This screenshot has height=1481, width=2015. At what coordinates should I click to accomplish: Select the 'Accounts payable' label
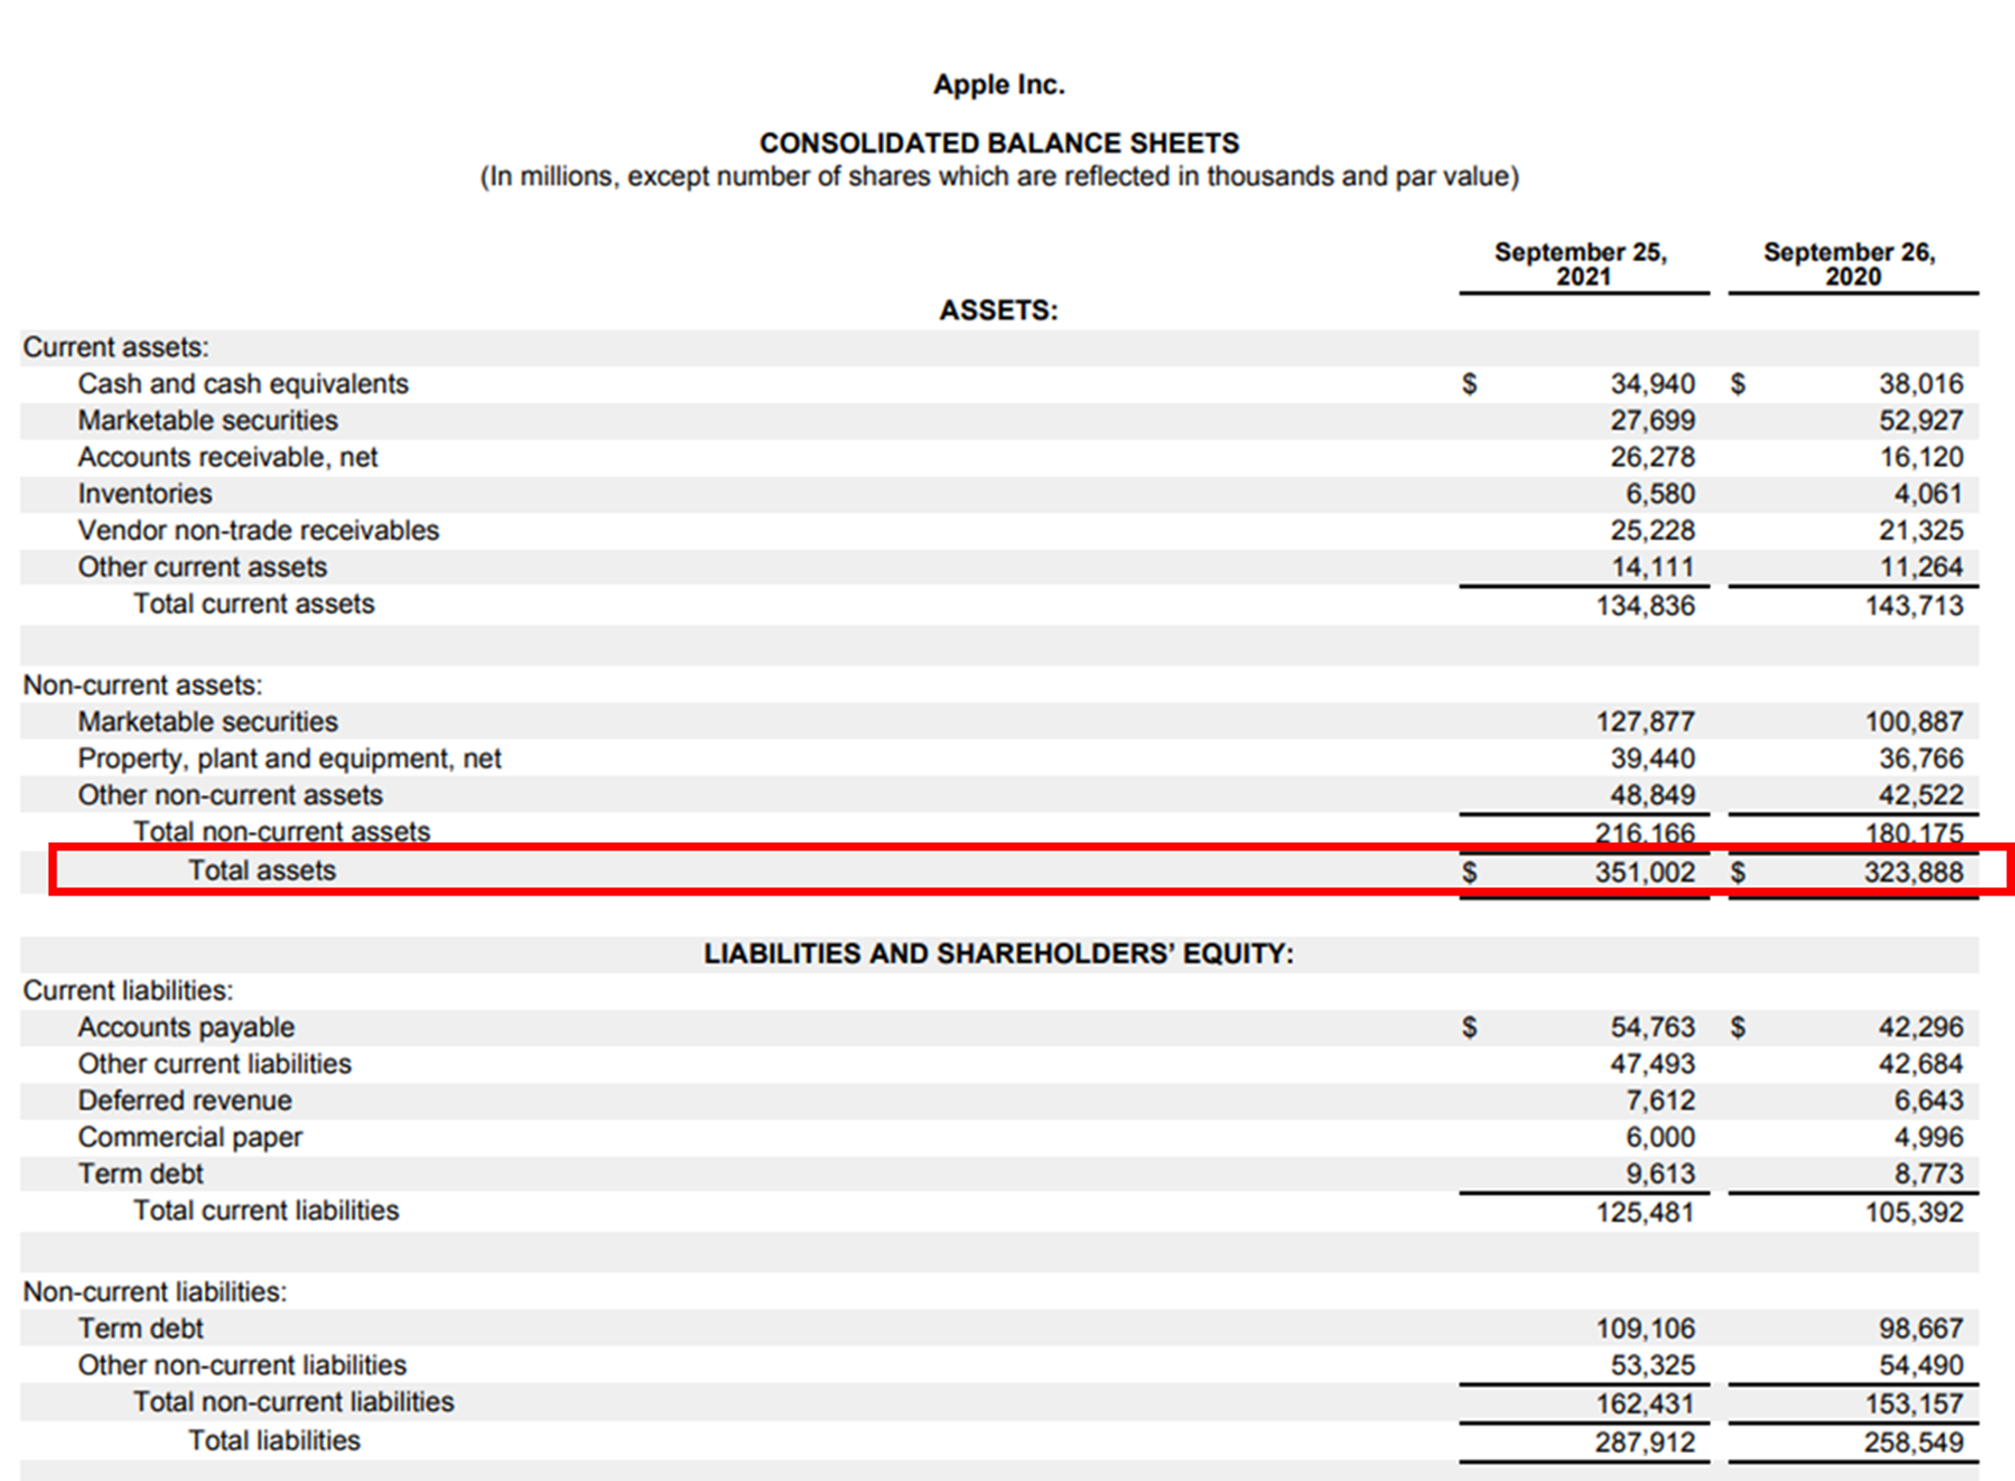tap(186, 1028)
